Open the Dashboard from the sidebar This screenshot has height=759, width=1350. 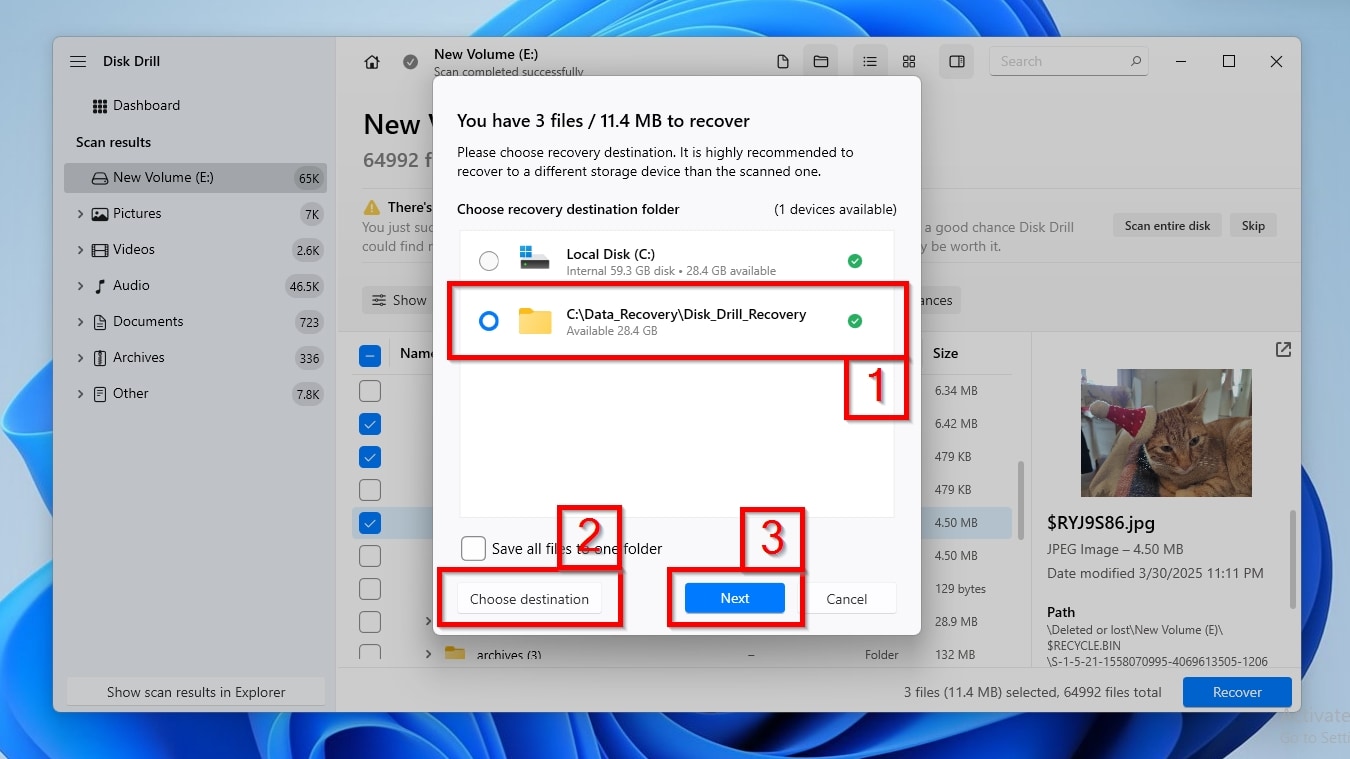coord(146,105)
